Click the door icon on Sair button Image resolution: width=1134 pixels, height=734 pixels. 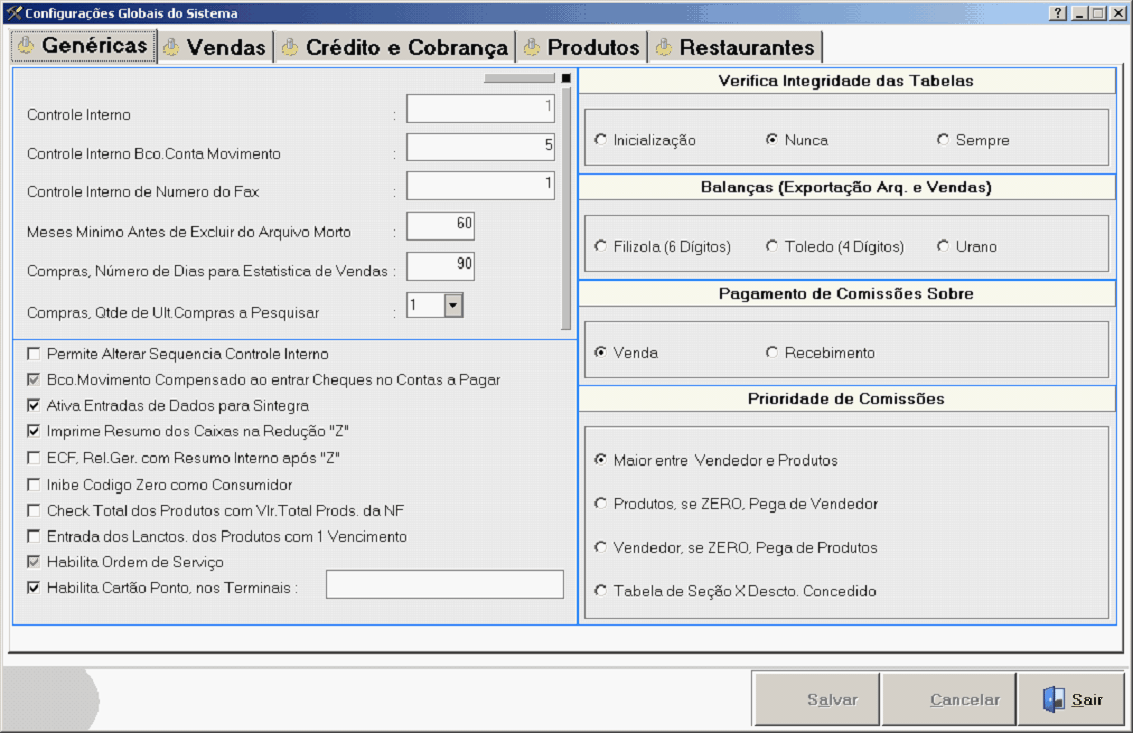pyautogui.click(x=1053, y=700)
